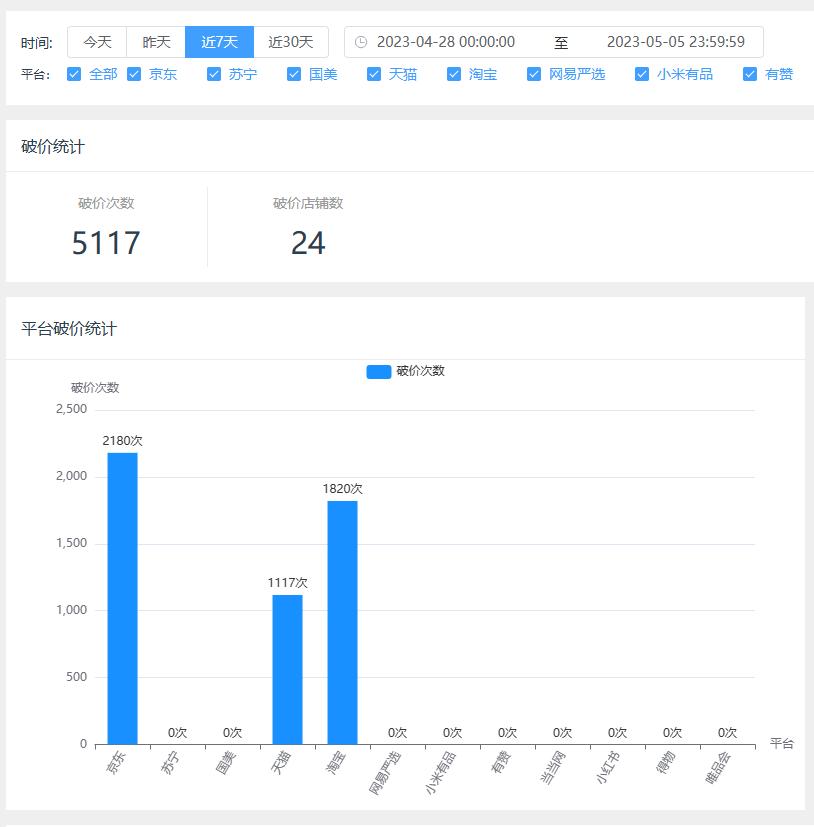The image size is (814, 827).
Task: Uncheck the 全部 platform checkbox
Action: (74, 74)
